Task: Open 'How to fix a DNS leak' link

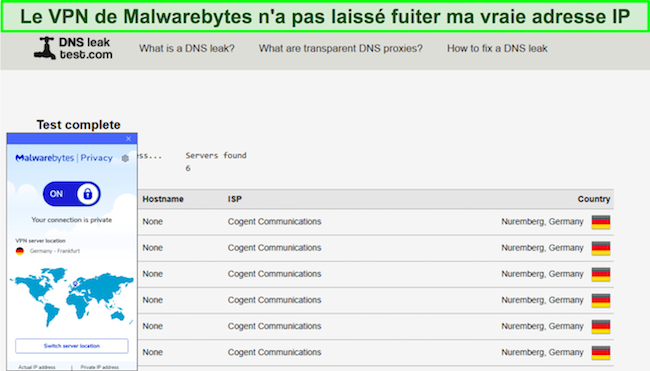Action: click(497, 48)
